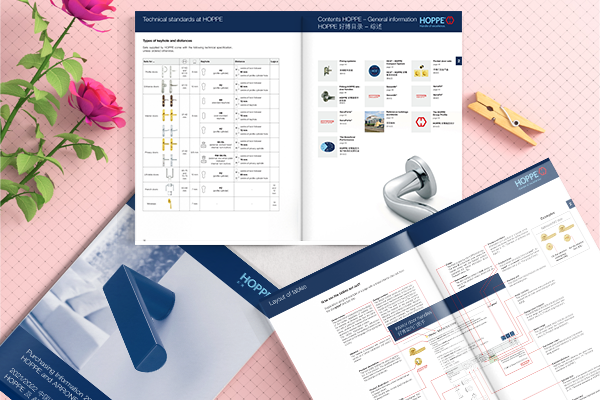Click the blue door handle cover image
This screenshot has height=400, width=600.
coord(139,318)
